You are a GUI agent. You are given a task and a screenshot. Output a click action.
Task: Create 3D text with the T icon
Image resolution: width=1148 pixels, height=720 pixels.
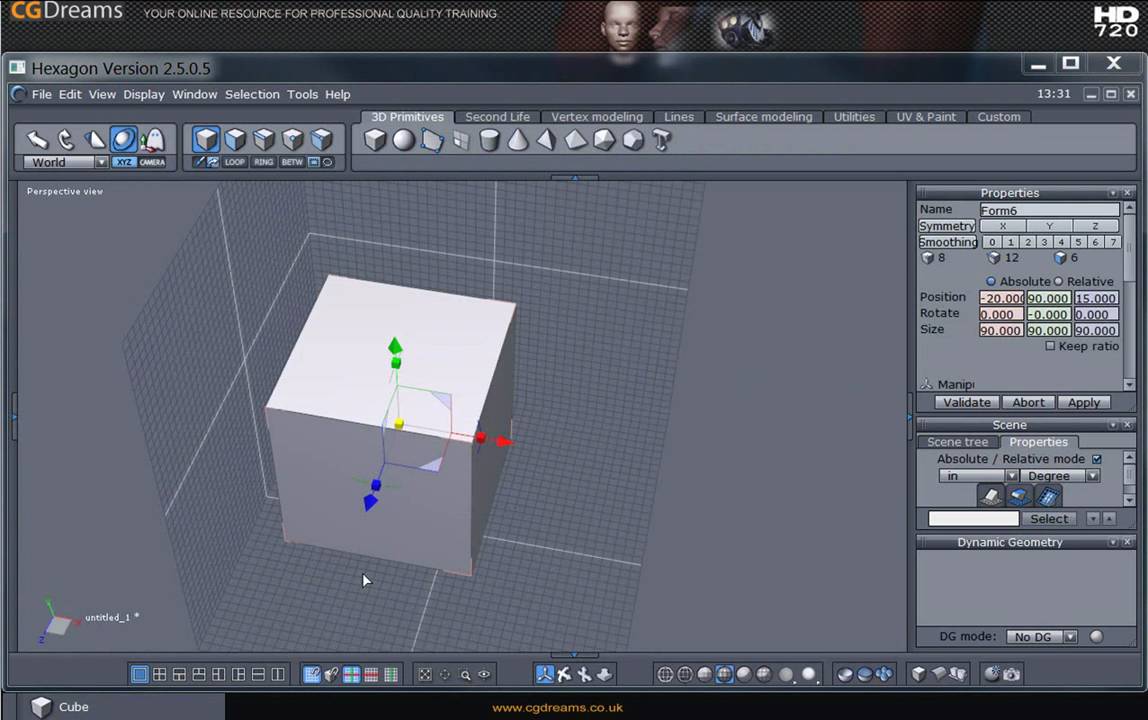click(661, 140)
